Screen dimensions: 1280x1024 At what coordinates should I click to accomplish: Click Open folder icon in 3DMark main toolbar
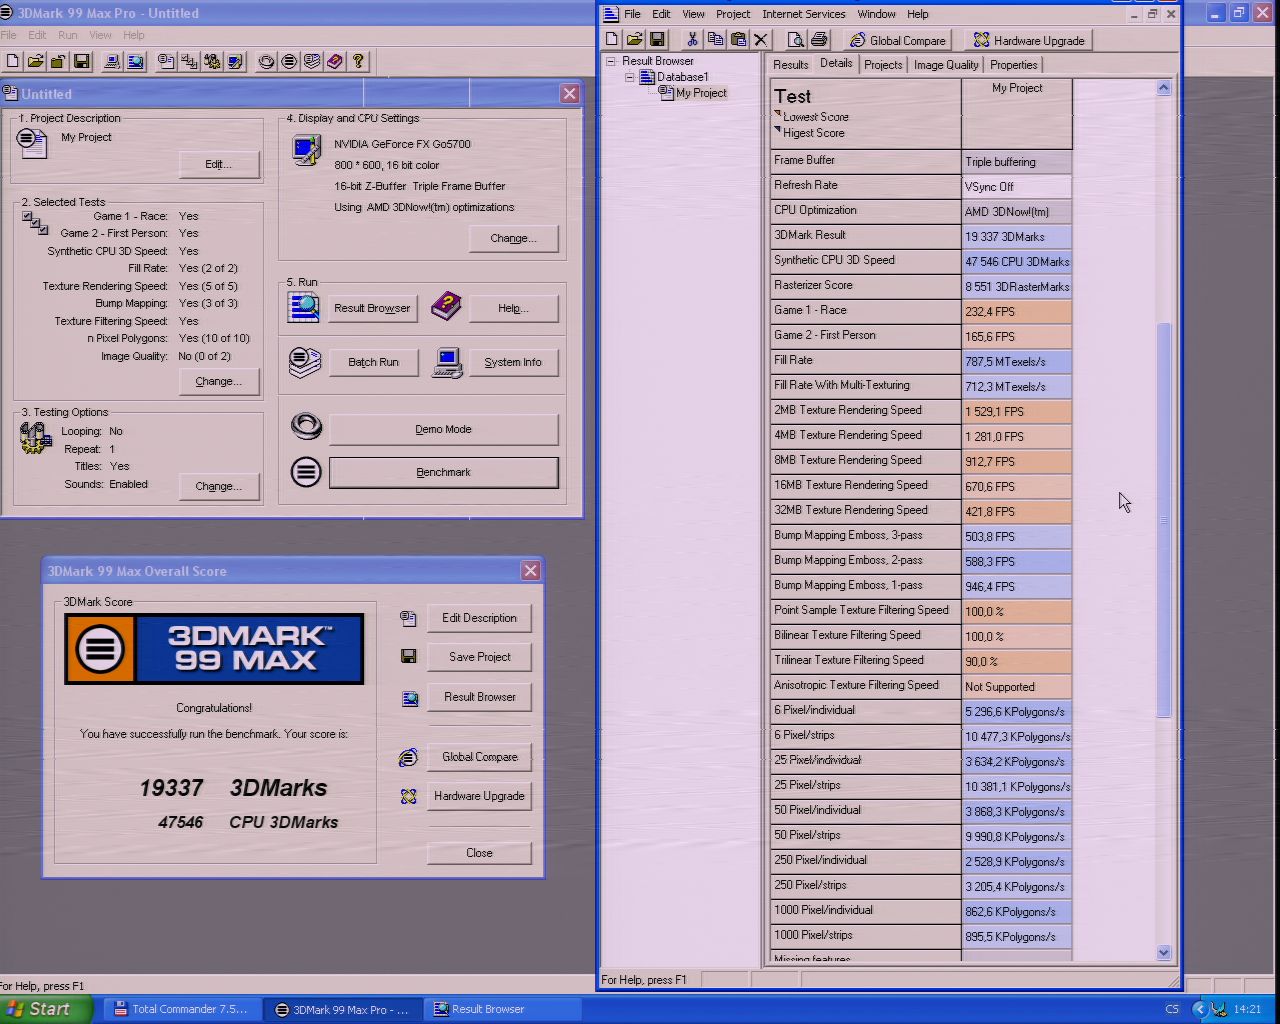tap(36, 61)
